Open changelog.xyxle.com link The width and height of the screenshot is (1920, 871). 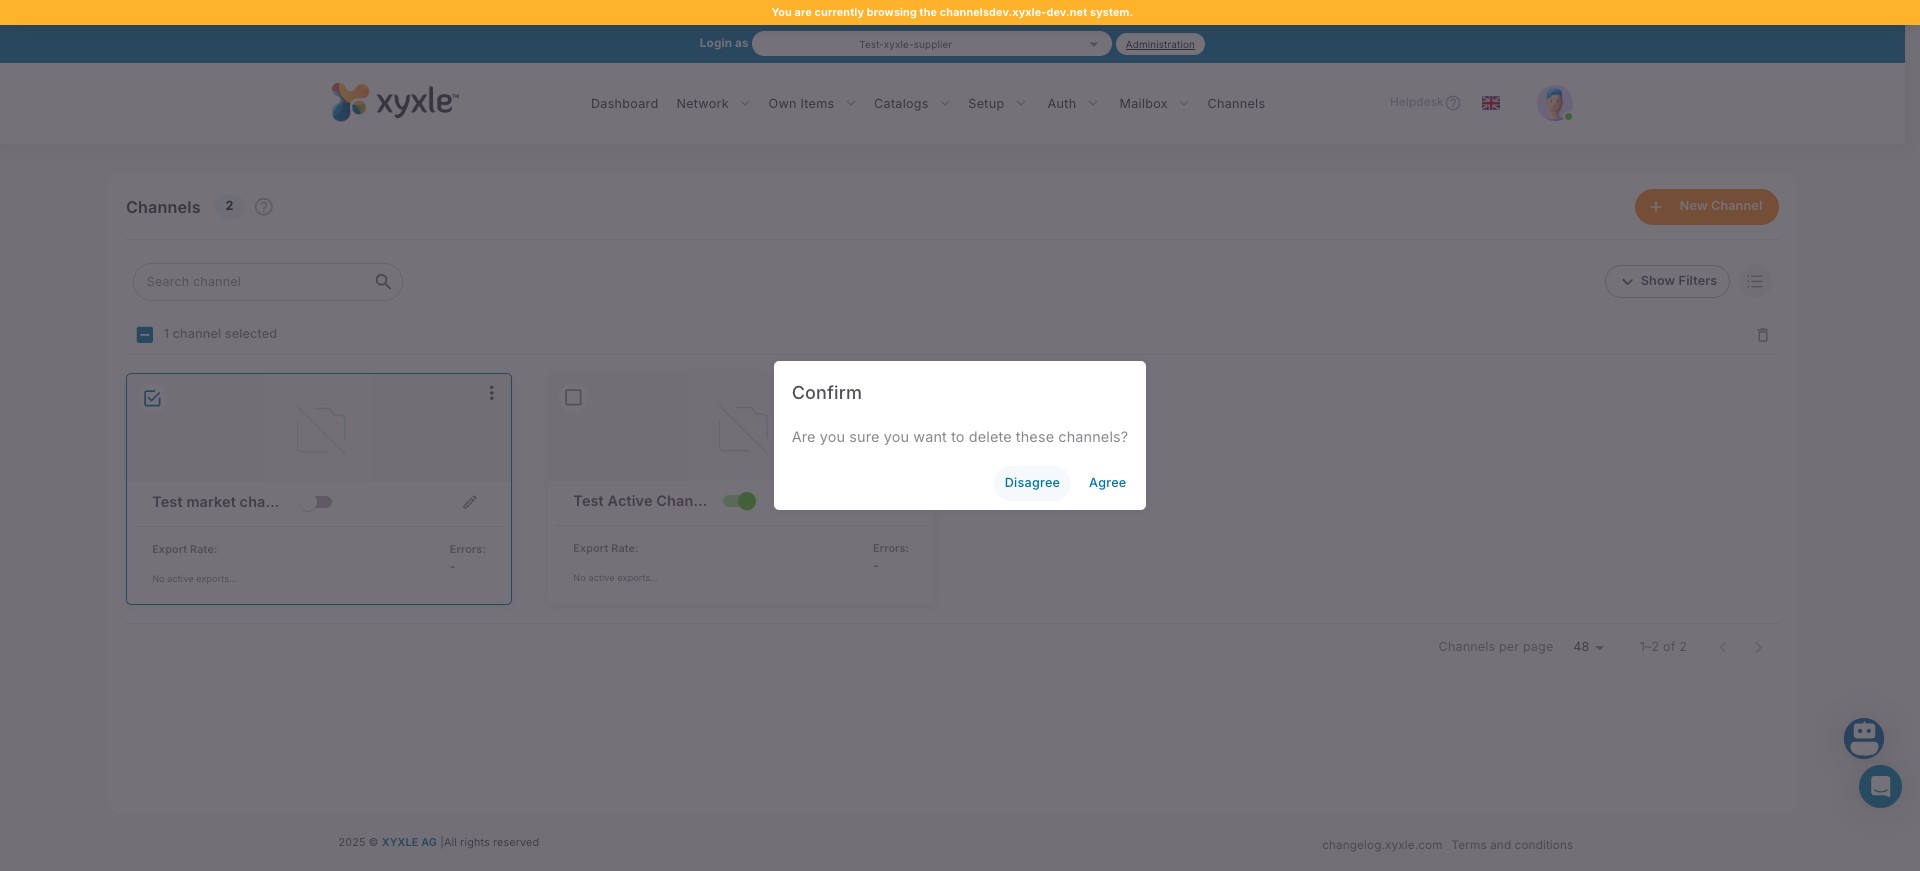point(1382,845)
